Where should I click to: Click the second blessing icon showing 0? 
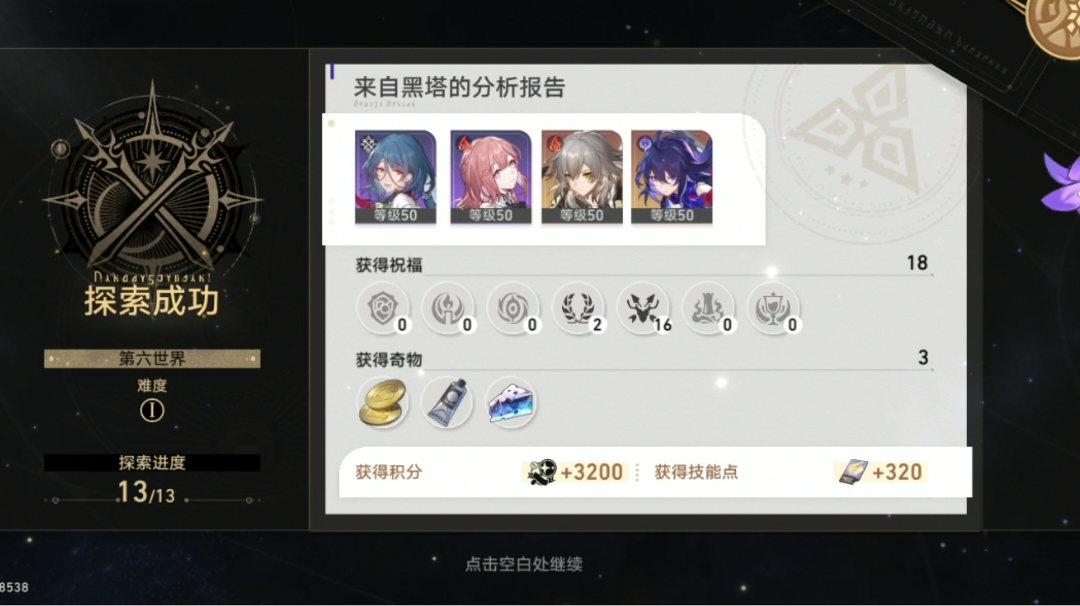(x=448, y=308)
